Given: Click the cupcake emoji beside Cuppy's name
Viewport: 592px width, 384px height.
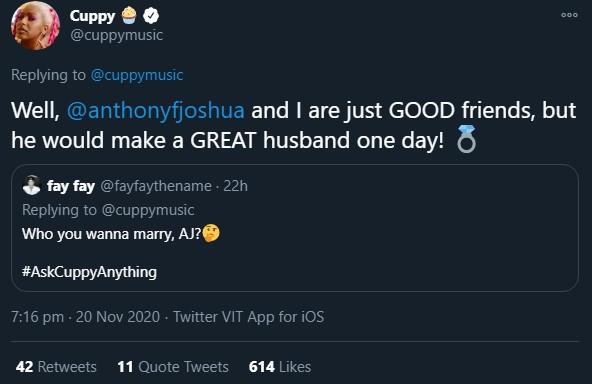Looking at the screenshot, I should point(129,16).
